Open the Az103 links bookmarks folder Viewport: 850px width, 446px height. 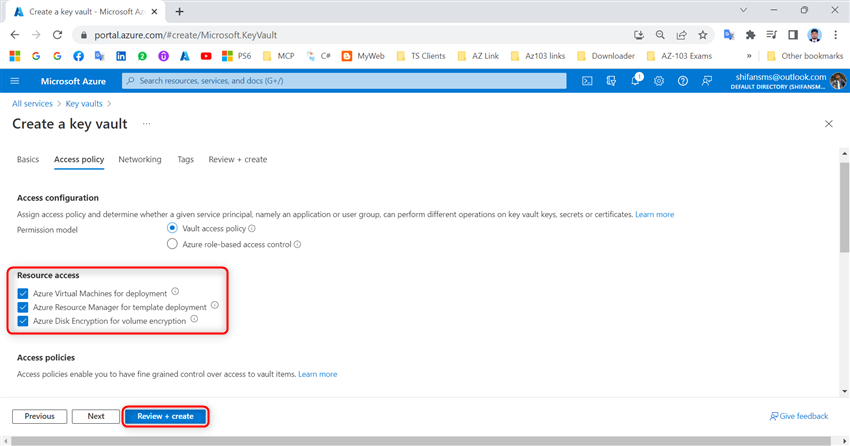(x=538, y=56)
